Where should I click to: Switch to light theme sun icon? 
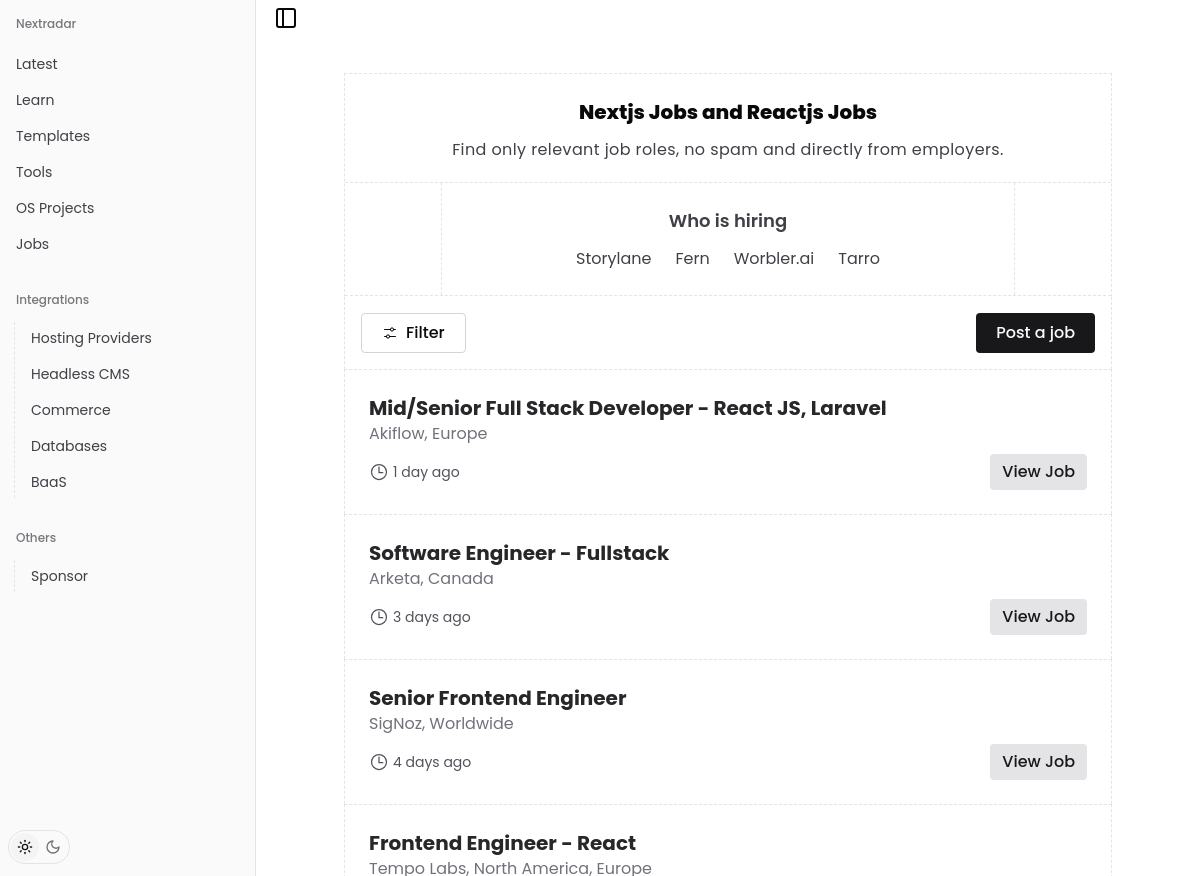(25, 847)
